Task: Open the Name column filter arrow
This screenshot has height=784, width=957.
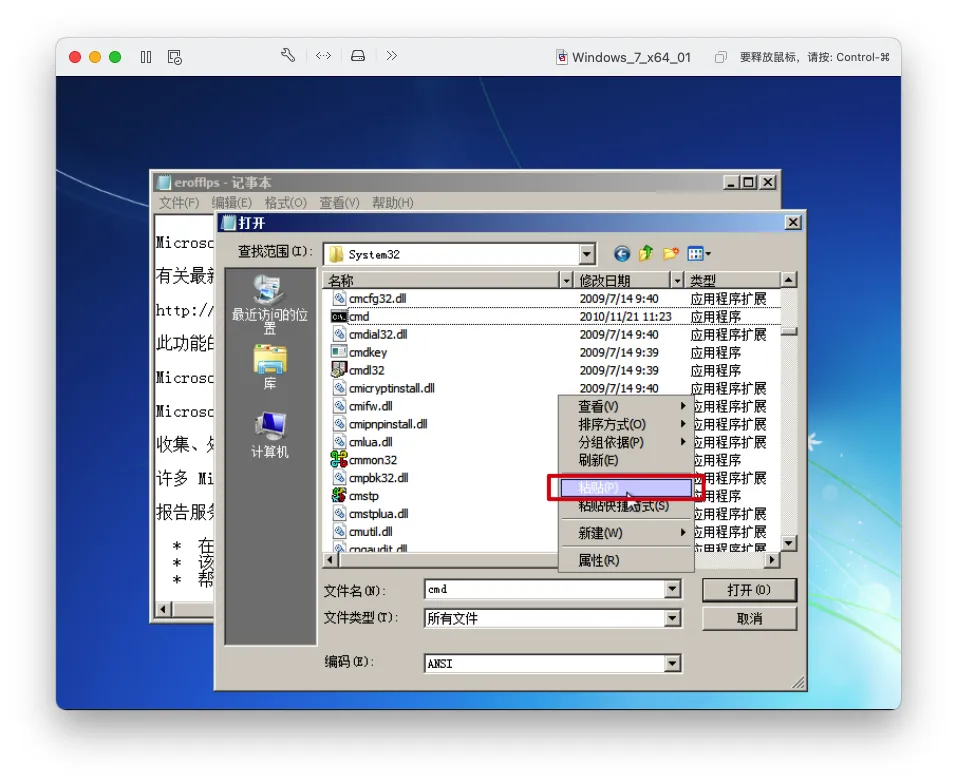Action: 566,280
